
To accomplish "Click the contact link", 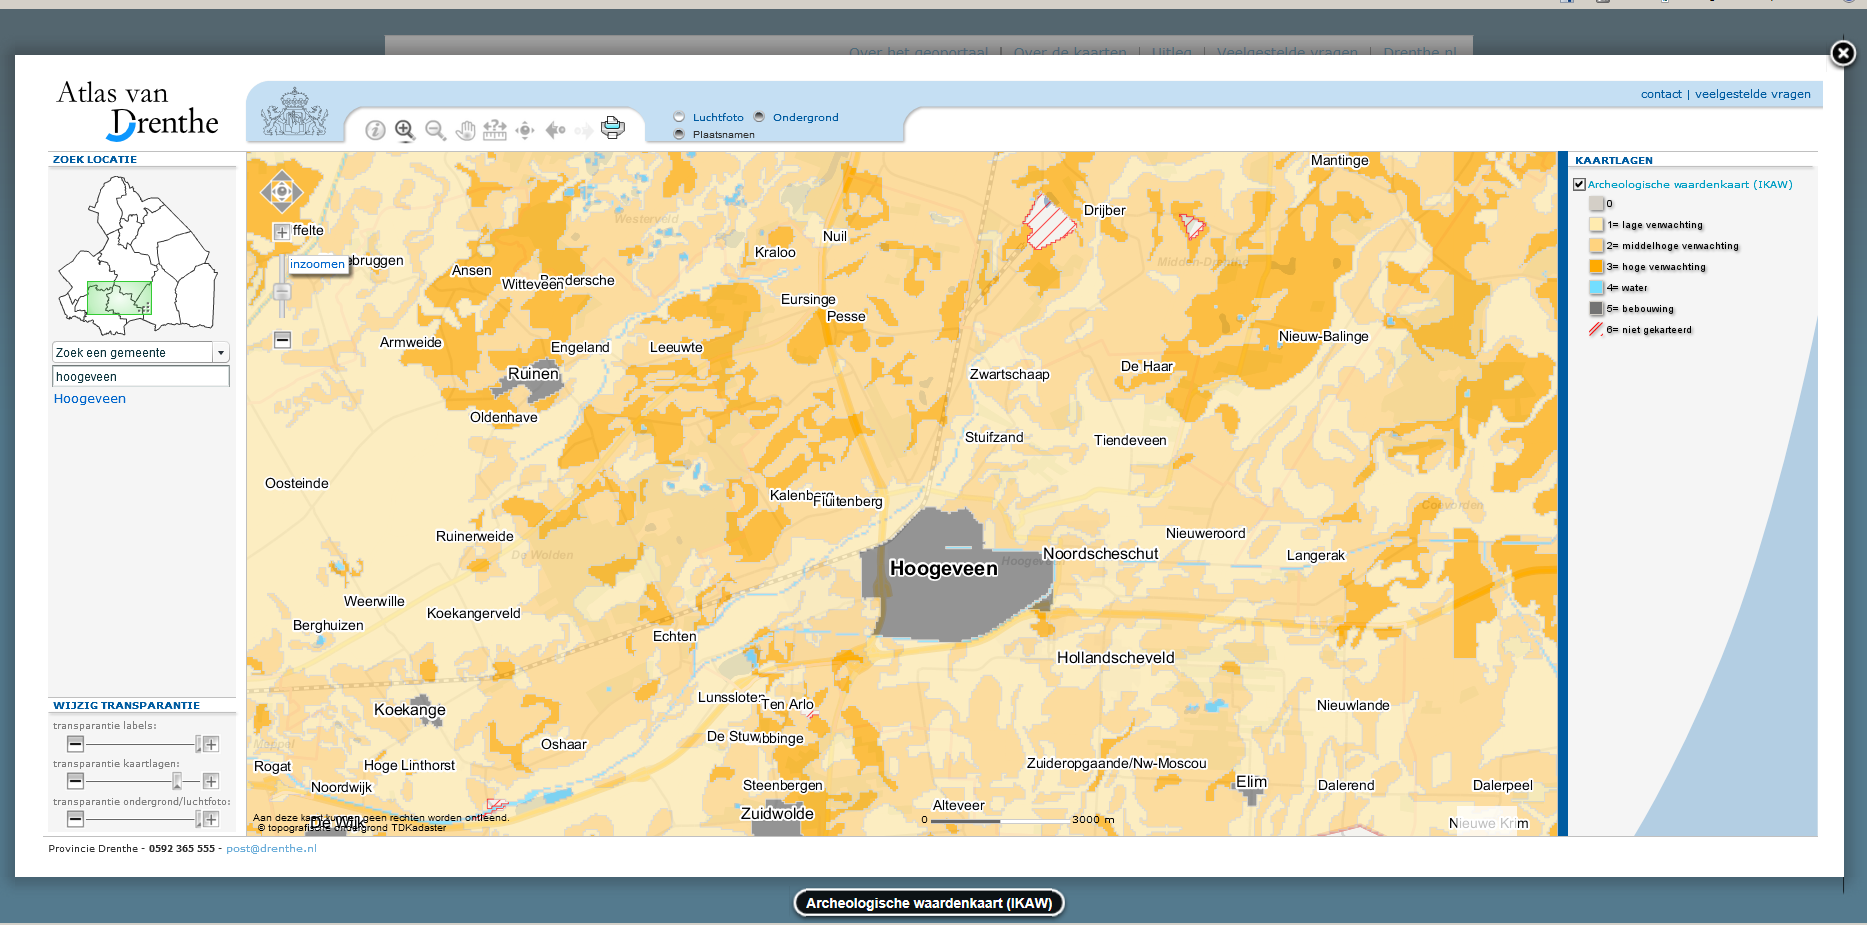I will (1661, 94).
